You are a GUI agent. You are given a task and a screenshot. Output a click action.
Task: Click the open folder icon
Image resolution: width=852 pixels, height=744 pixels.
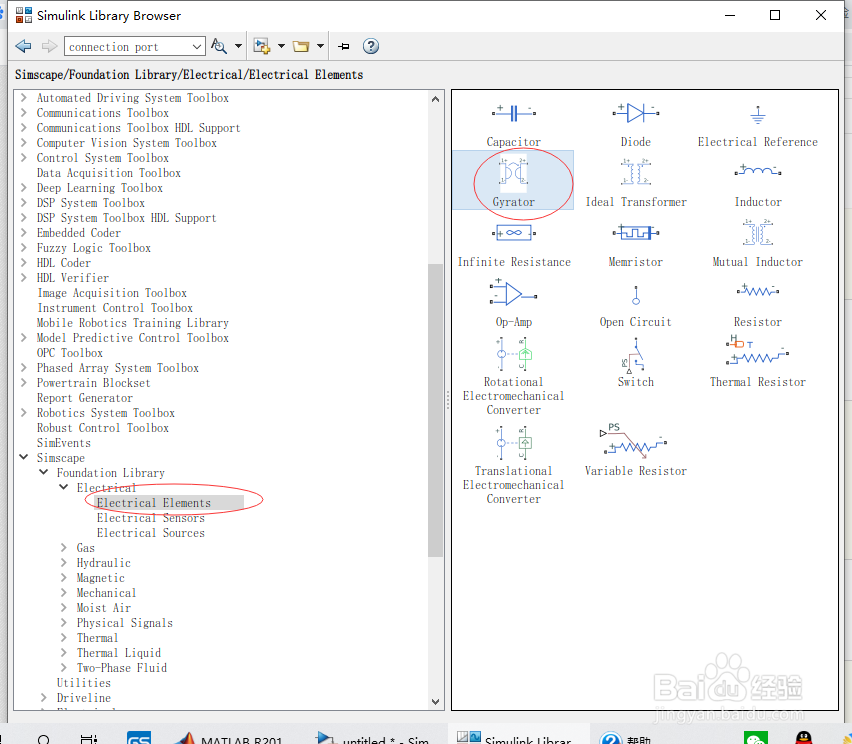click(301, 46)
